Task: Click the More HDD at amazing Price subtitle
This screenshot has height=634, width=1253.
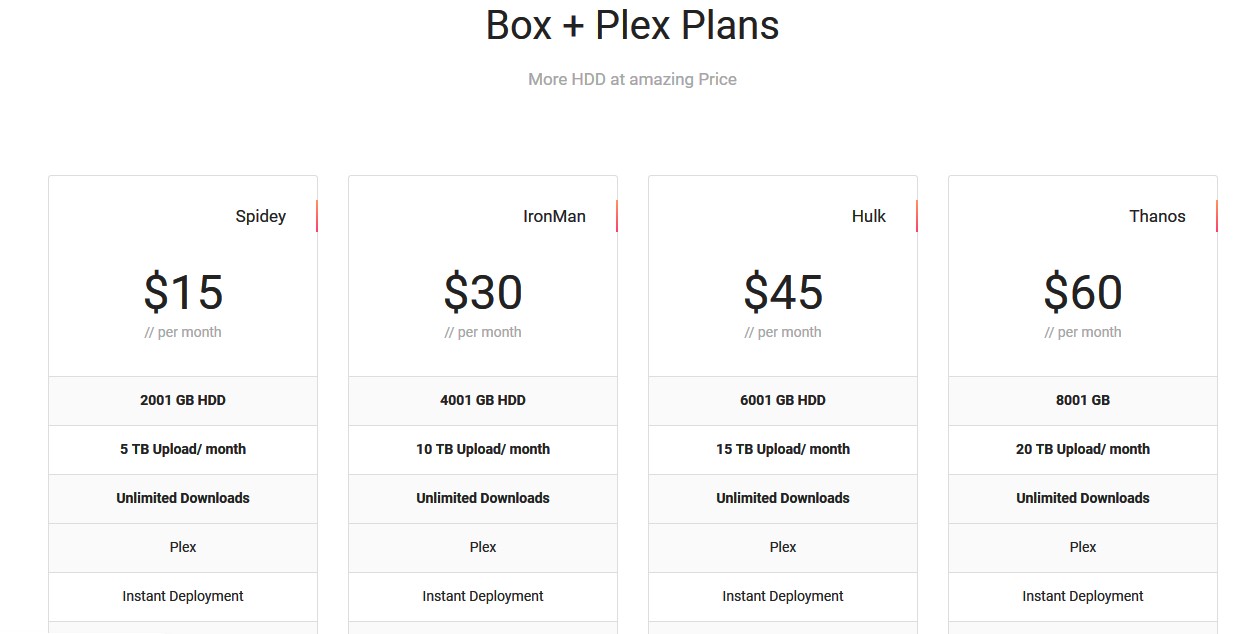Action: coord(632,79)
